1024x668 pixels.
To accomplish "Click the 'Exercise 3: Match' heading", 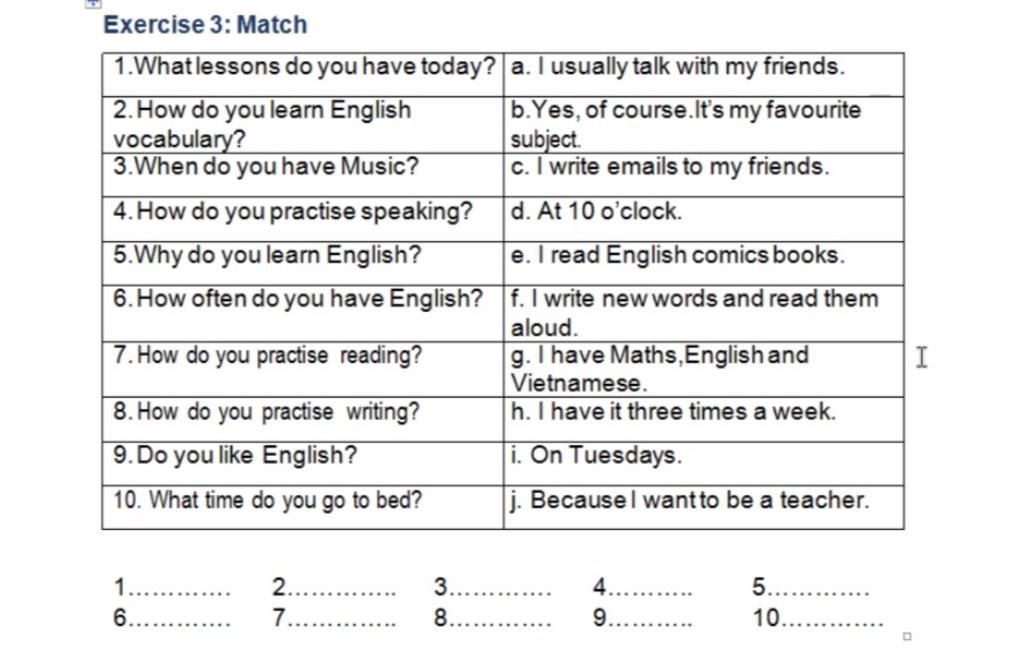I will pyautogui.click(x=205, y=25).
